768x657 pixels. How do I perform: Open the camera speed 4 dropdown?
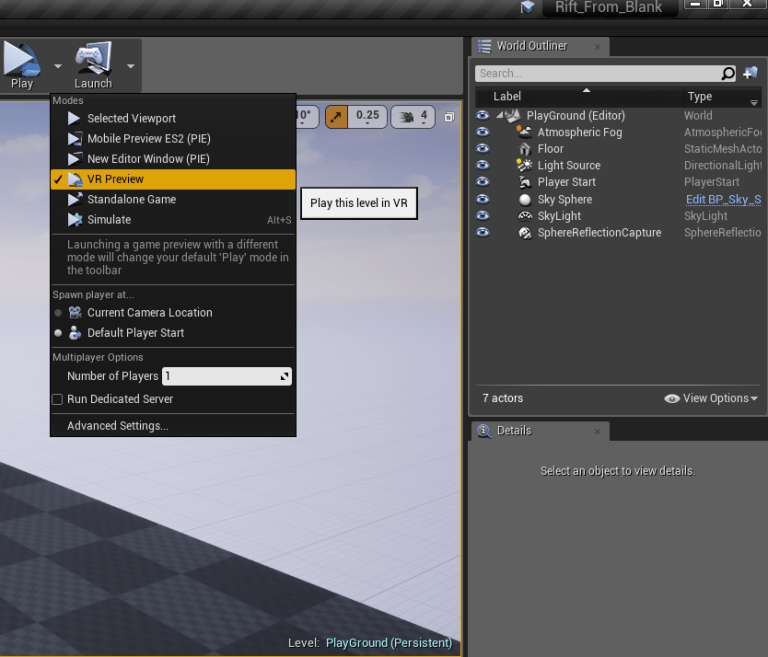coord(413,117)
